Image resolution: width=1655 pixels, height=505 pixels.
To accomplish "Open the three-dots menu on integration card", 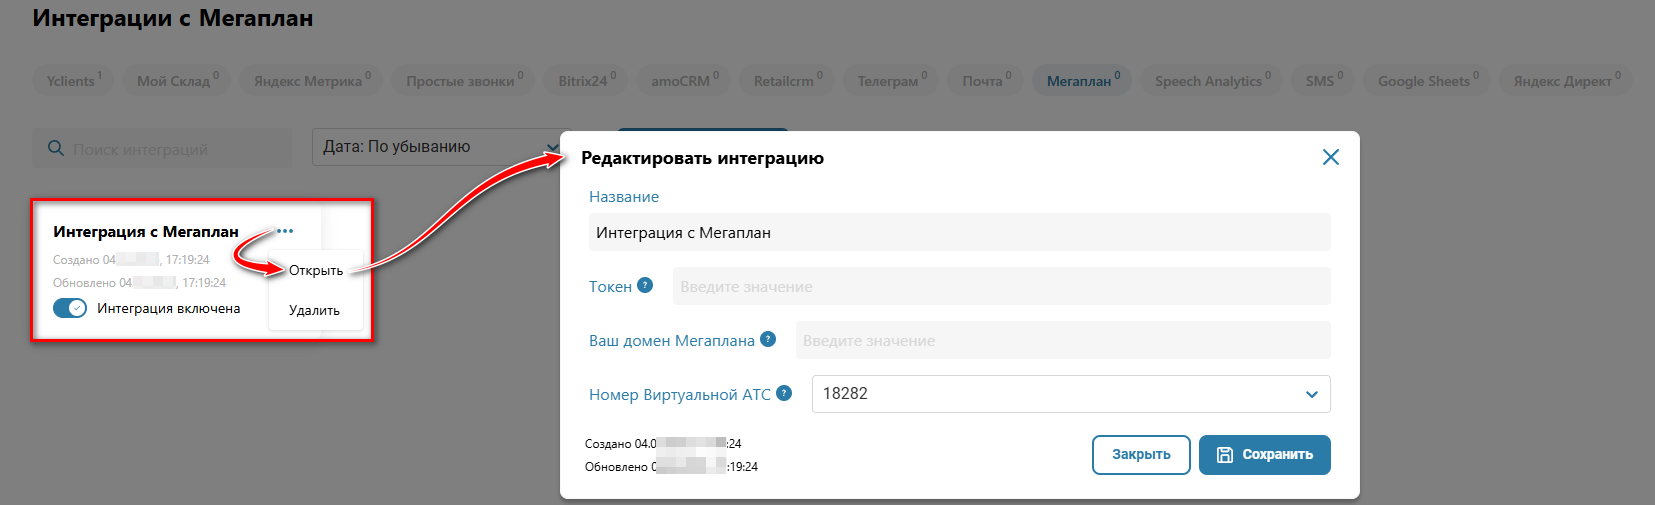I will click(285, 231).
